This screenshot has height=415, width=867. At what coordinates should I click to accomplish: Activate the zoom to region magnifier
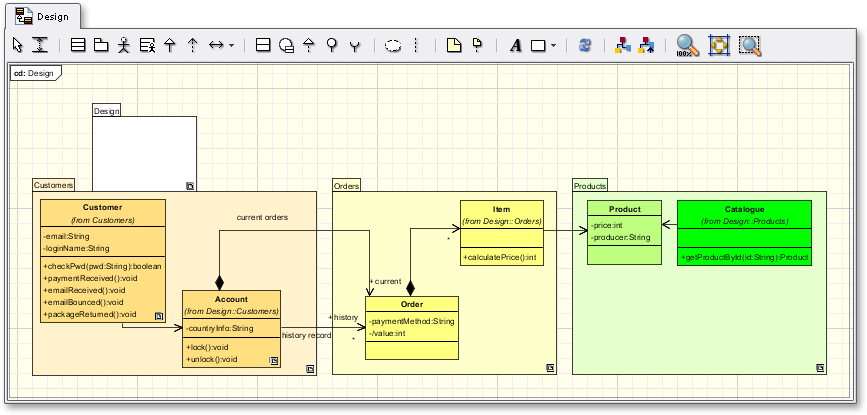coord(750,45)
